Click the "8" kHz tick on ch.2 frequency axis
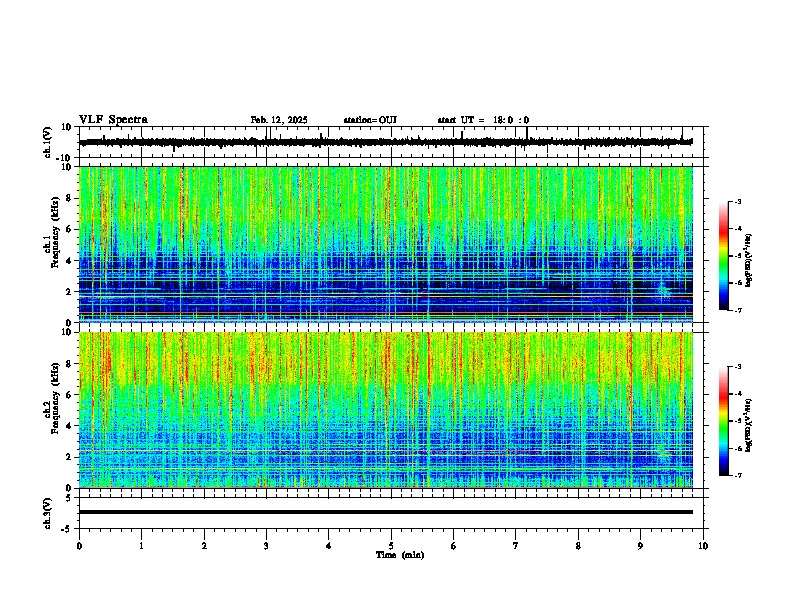The height and width of the screenshot is (612, 792). pos(70,364)
